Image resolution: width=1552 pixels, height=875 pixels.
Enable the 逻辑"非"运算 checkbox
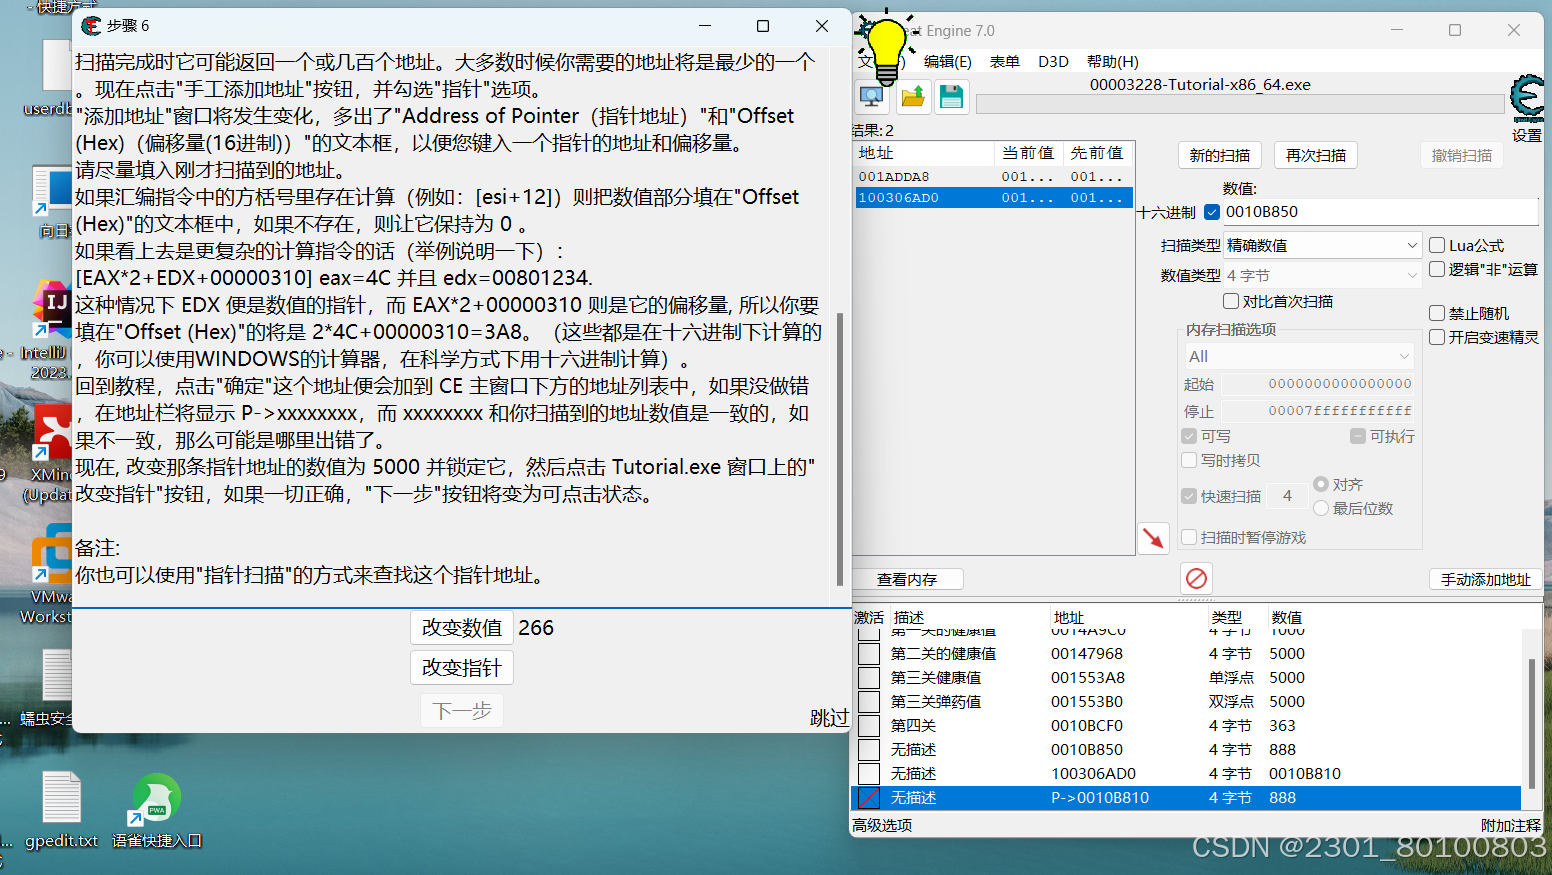coord(1437,269)
